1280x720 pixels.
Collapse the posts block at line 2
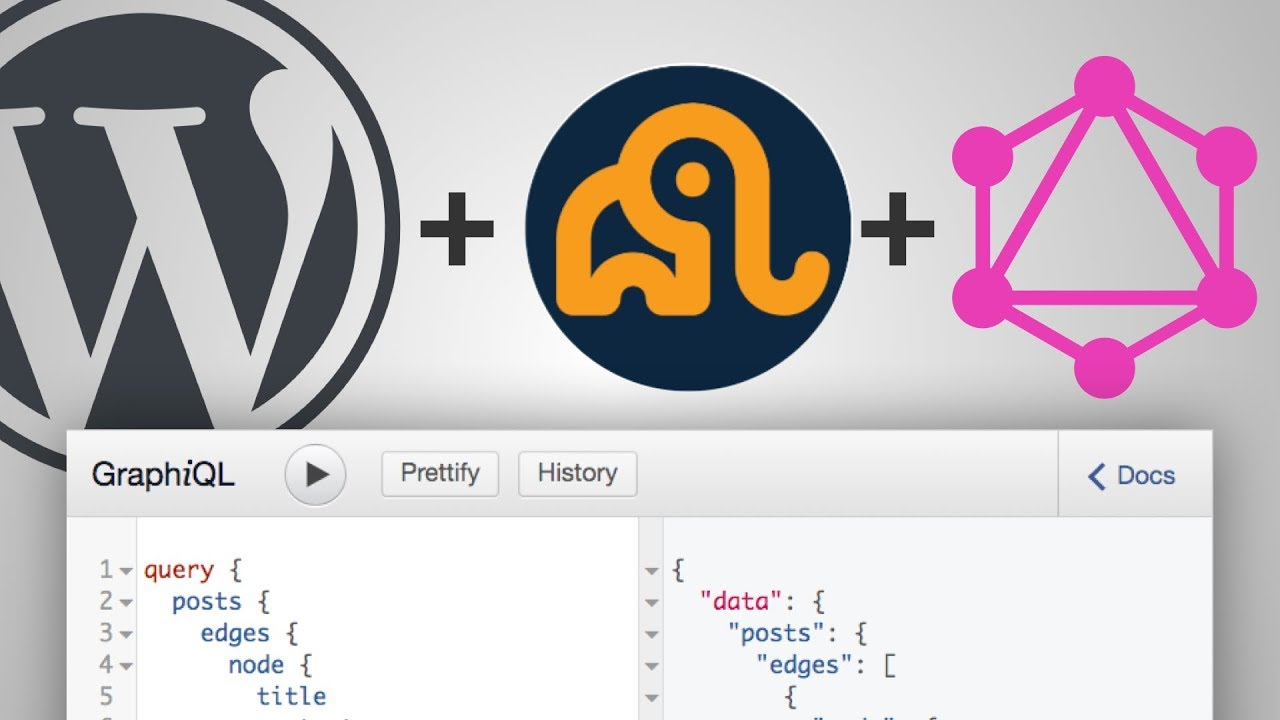(x=126, y=603)
